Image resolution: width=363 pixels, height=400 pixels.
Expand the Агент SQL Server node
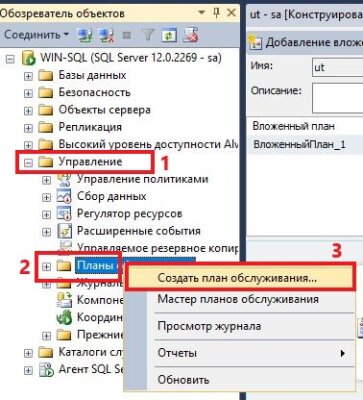(28, 370)
